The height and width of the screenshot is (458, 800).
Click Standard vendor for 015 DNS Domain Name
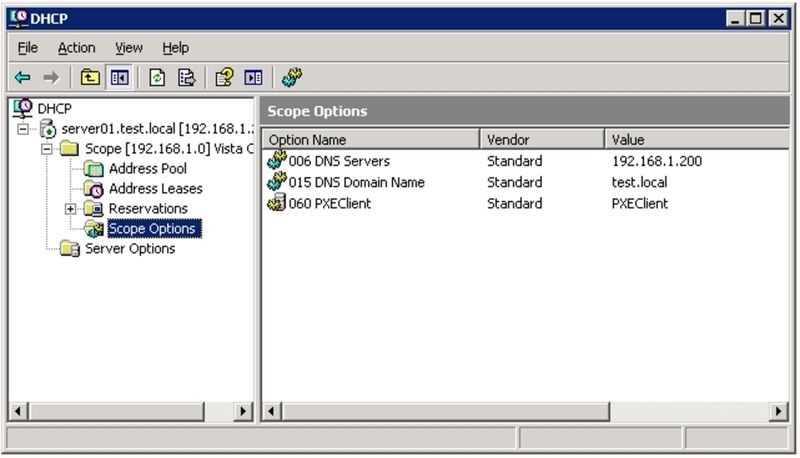[x=514, y=182]
